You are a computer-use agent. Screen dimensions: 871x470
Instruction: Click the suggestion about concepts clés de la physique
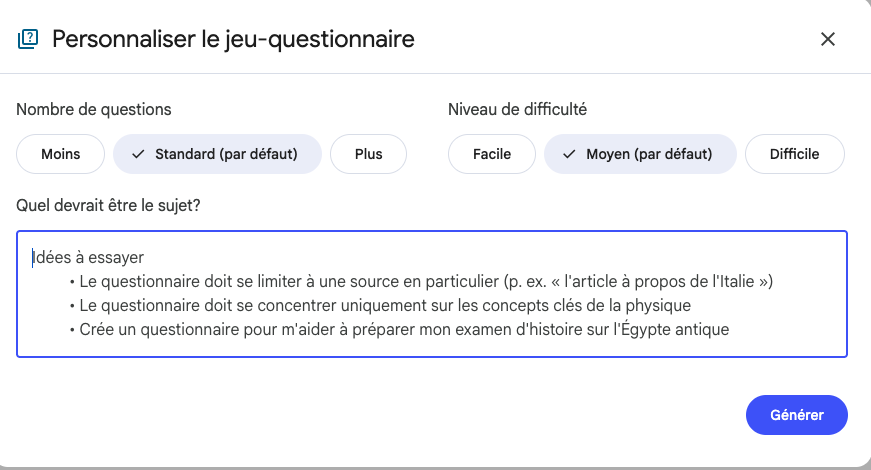coord(385,305)
